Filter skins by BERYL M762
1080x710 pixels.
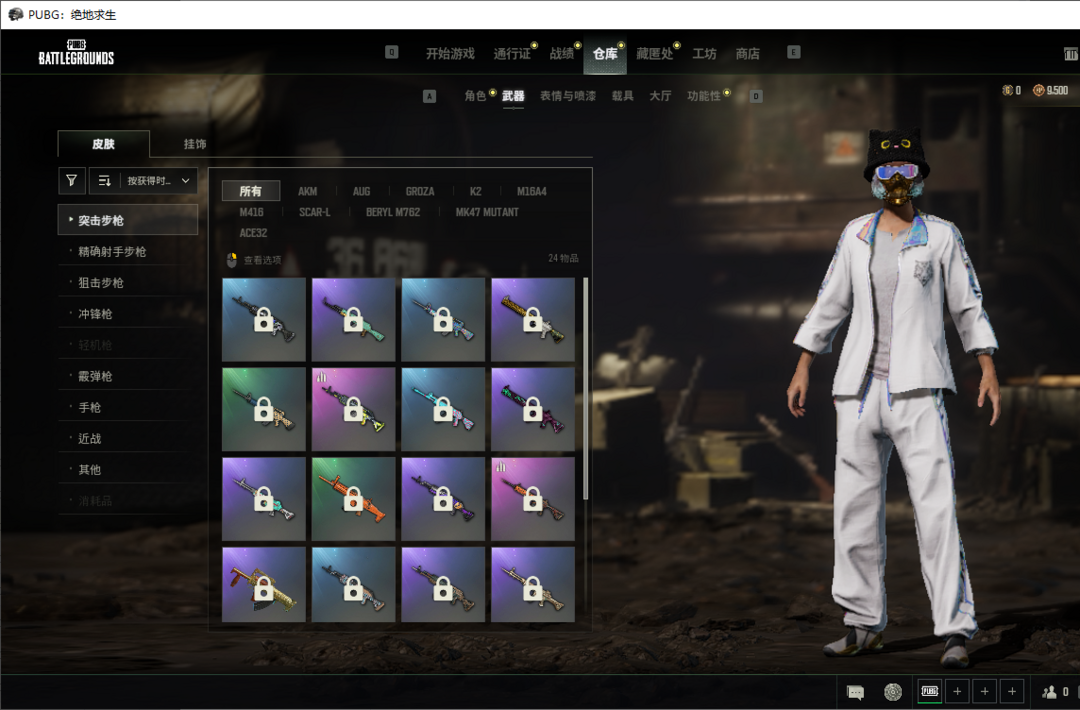[393, 212]
